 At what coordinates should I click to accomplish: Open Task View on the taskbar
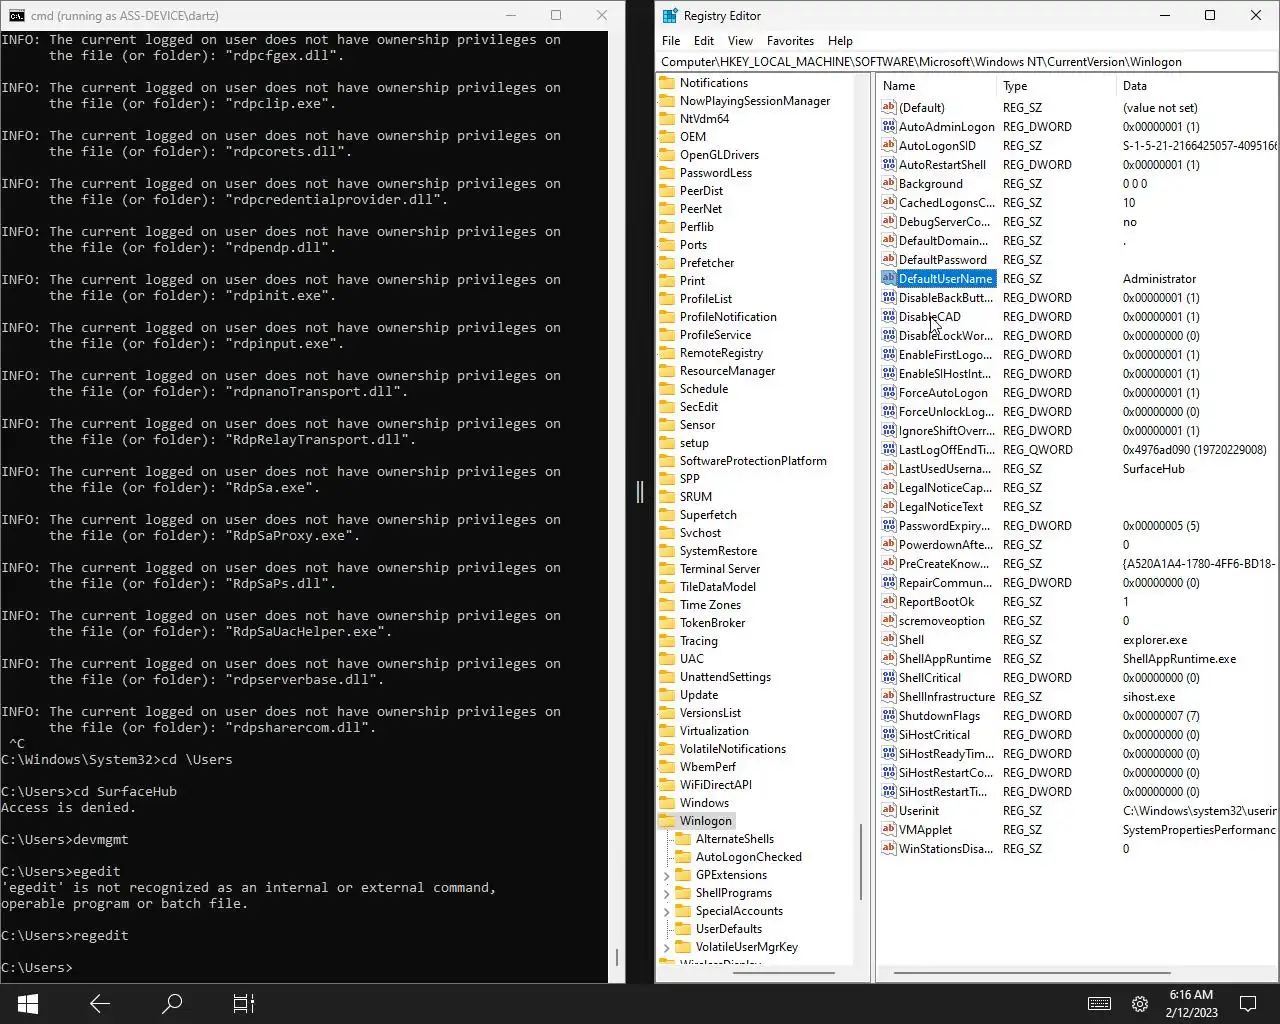[244, 1003]
